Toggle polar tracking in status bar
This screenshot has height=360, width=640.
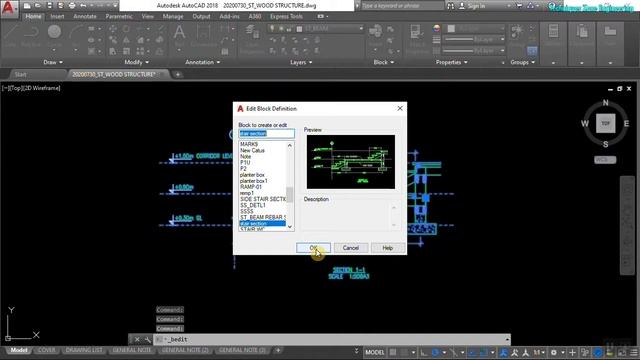tap(436, 352)
